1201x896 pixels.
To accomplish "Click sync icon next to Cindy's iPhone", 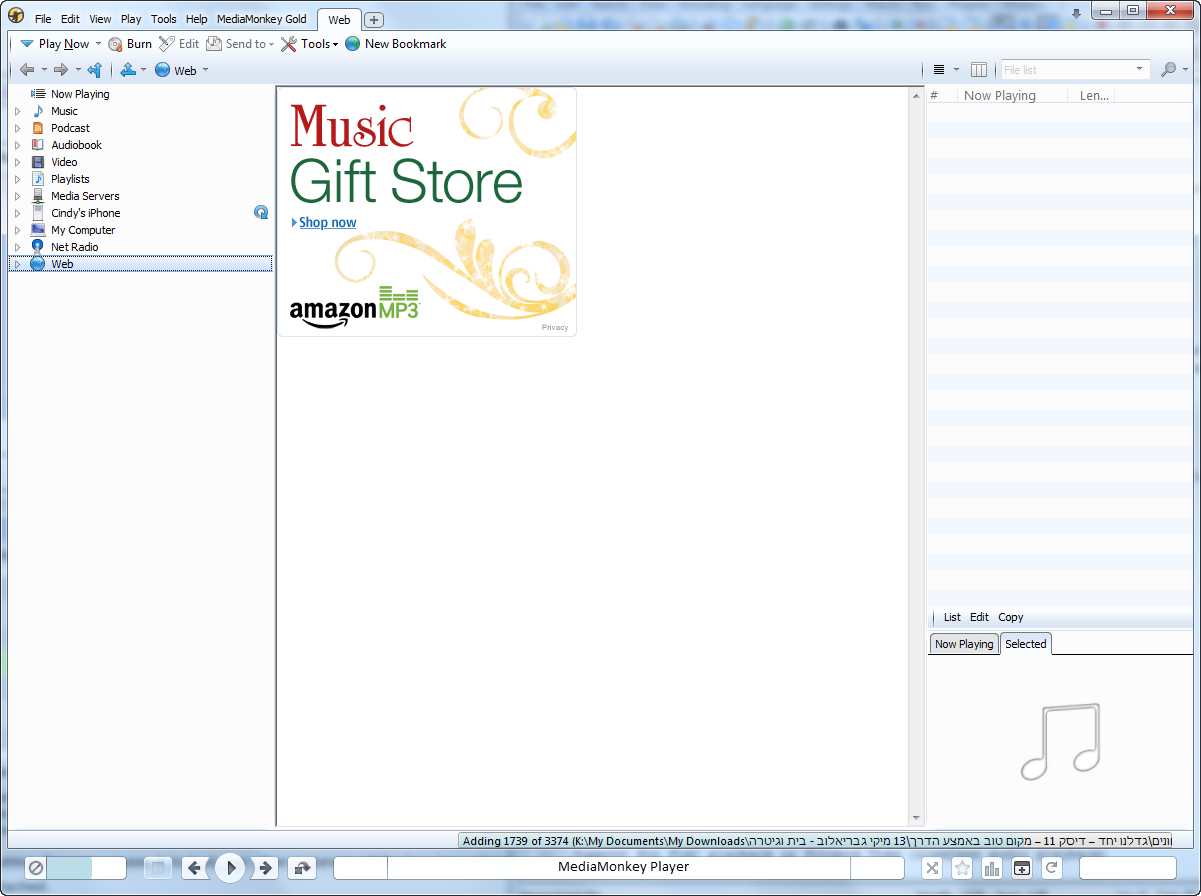I will coord(261,212).
